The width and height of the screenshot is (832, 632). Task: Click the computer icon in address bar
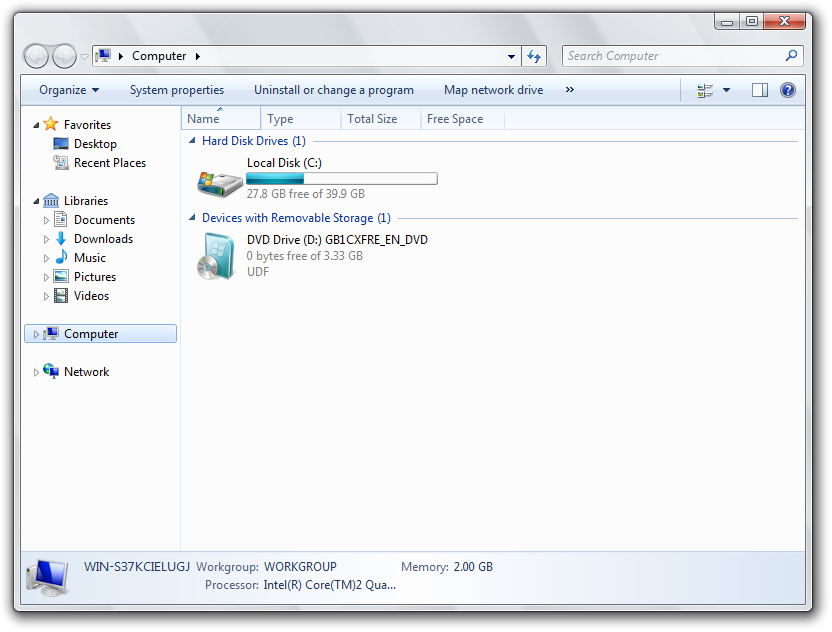pyautogui.click(x=104, y=56)
